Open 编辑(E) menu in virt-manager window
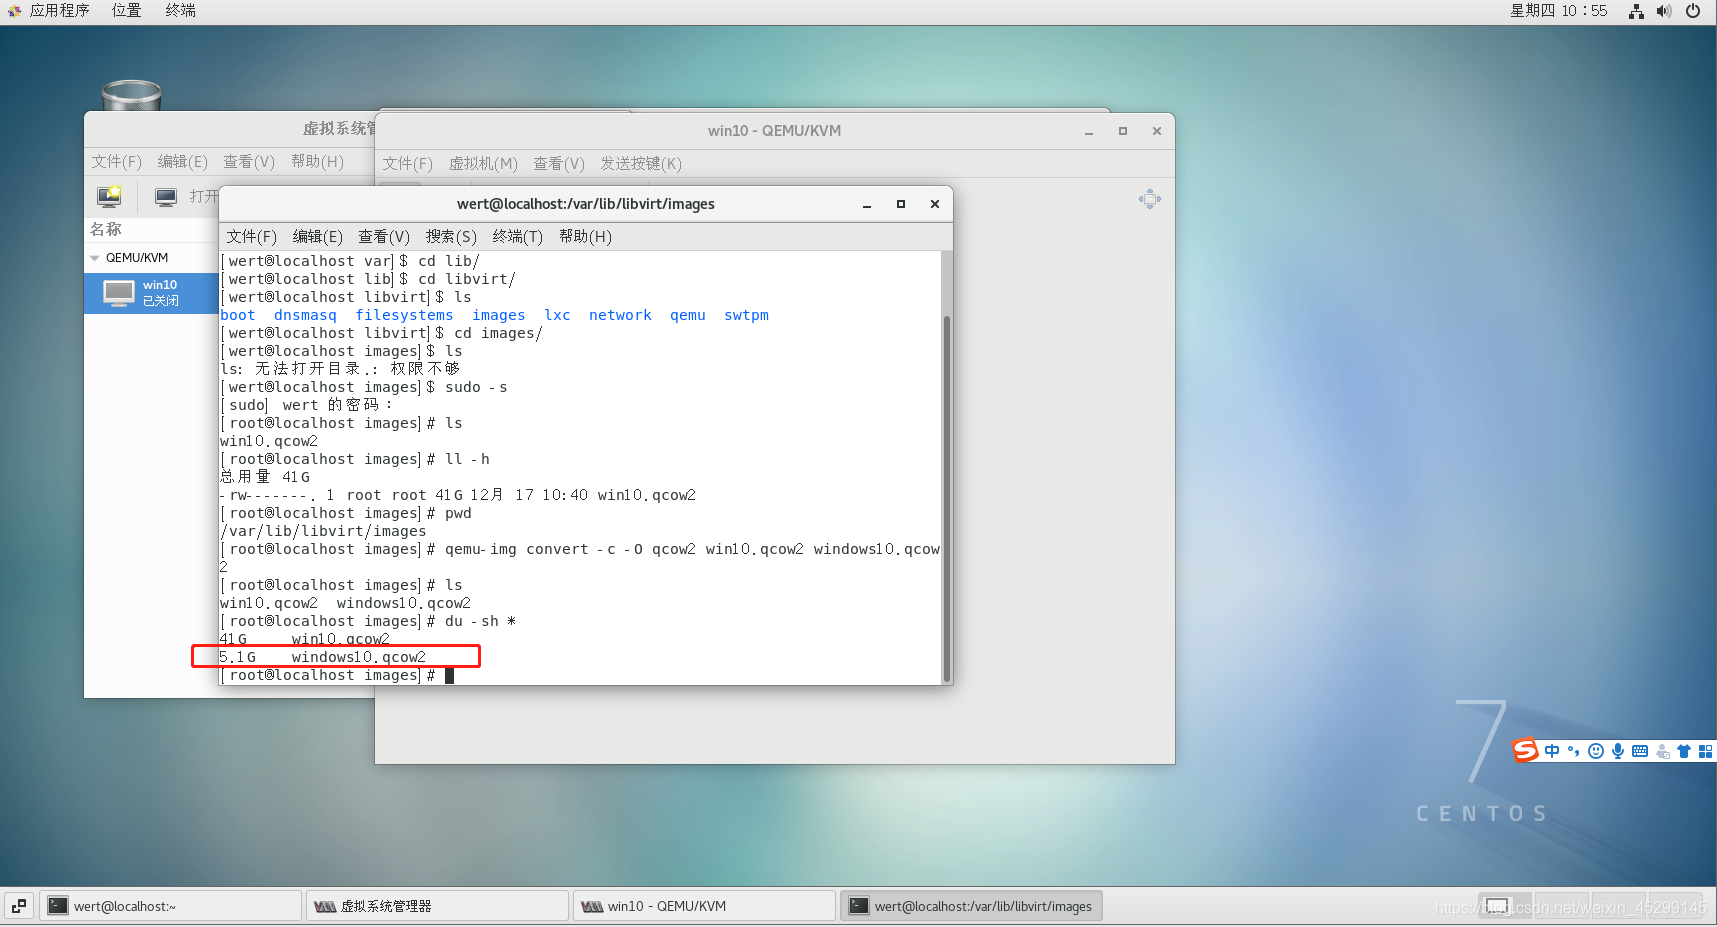 pyautogui.click(x=182, y=161)
